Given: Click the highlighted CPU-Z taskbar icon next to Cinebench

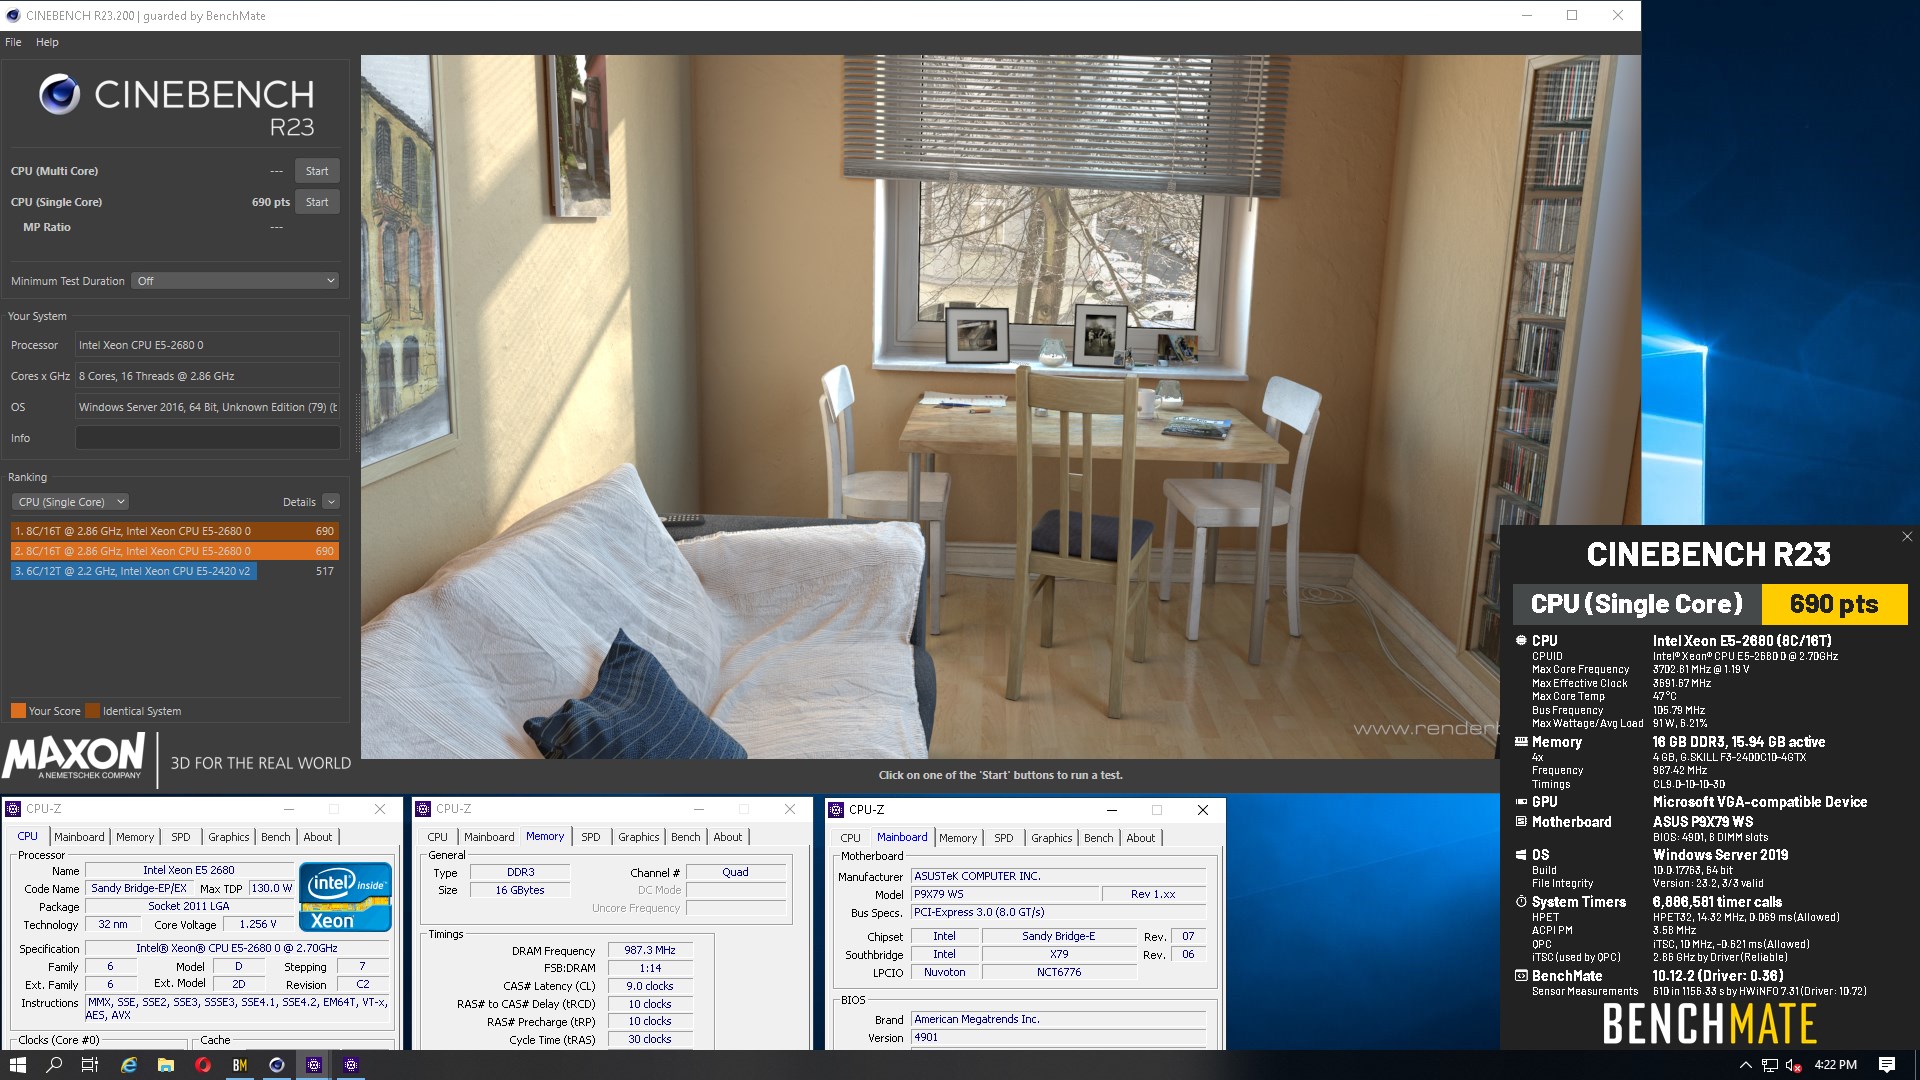Looking at the screenshot, I should [x=314, y=1065].
